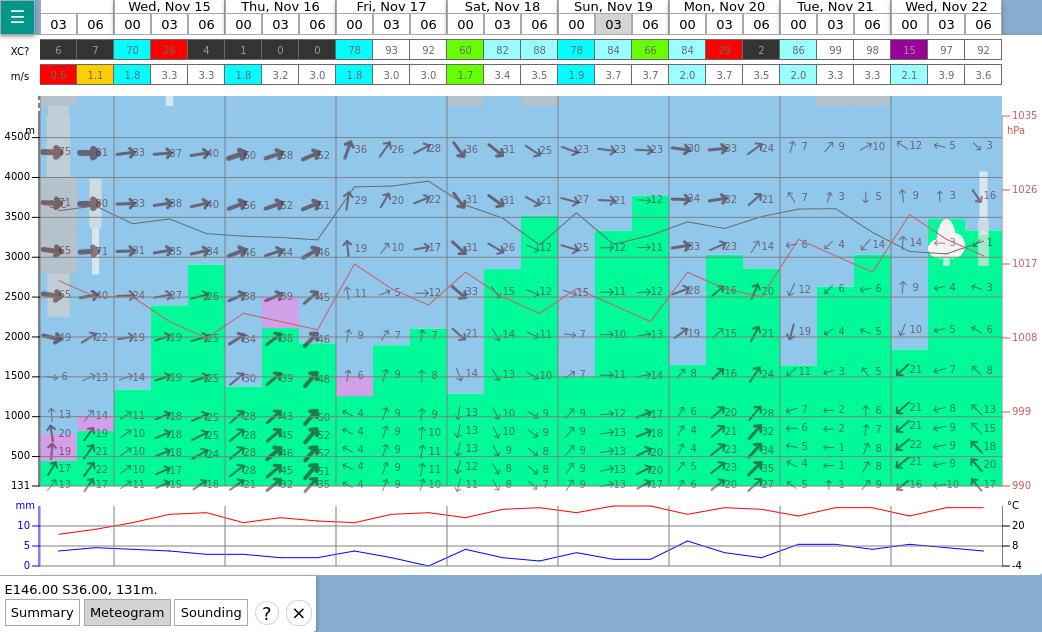1042x632 pixels.
Task: Pick the 06 hour under Tue, Nov 21
Action: point(872,25)
